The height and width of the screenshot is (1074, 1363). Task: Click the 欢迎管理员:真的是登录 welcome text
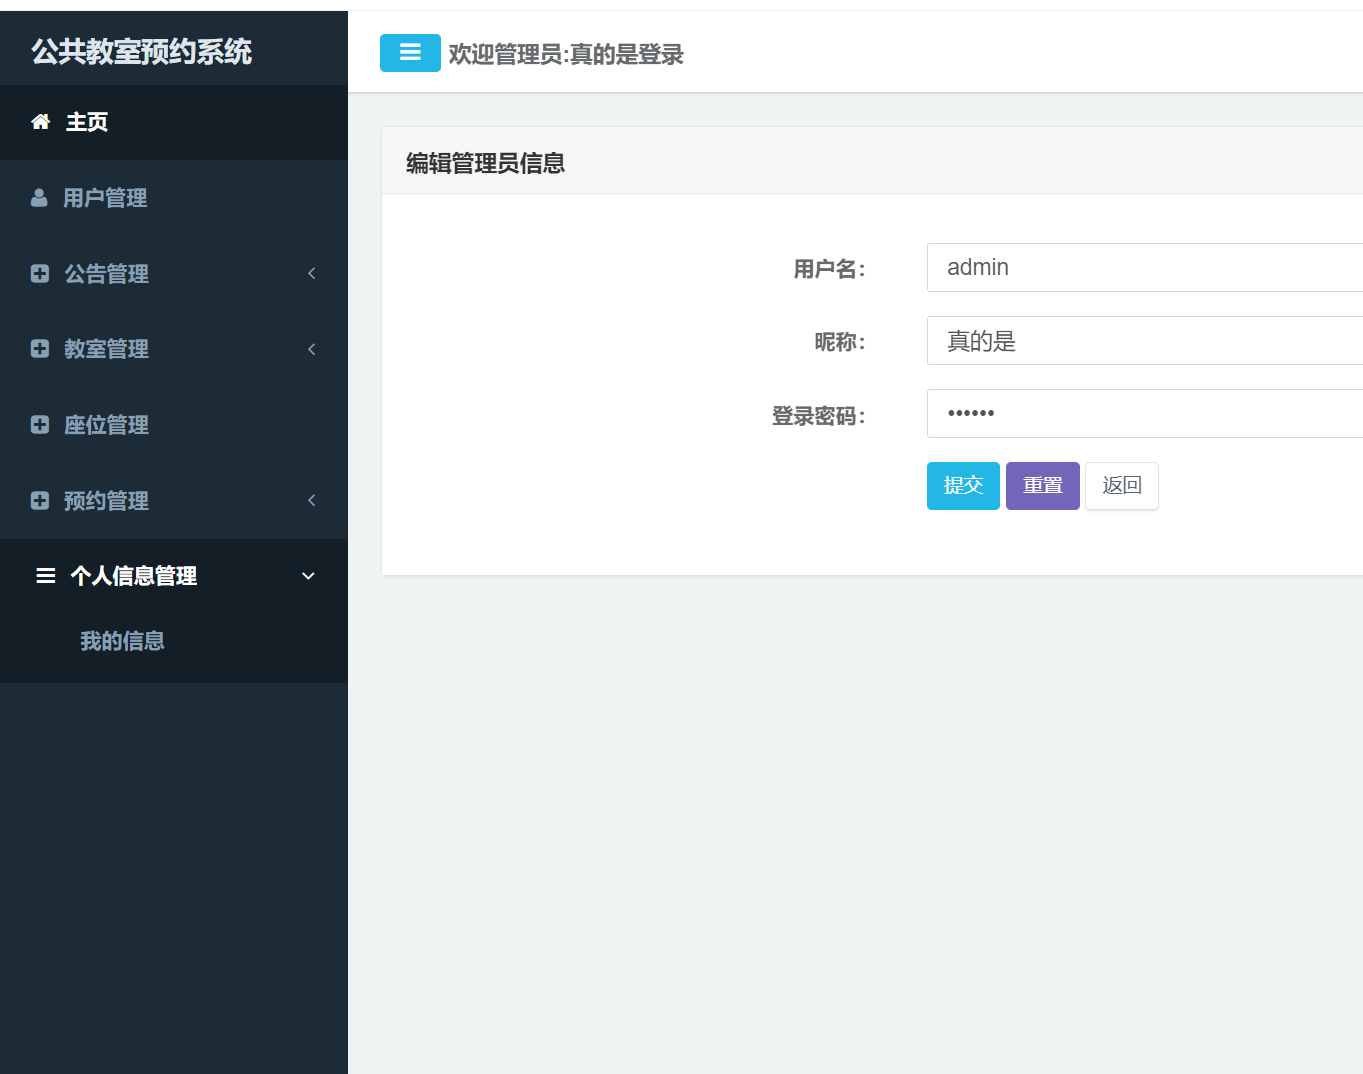click(566, 55)
